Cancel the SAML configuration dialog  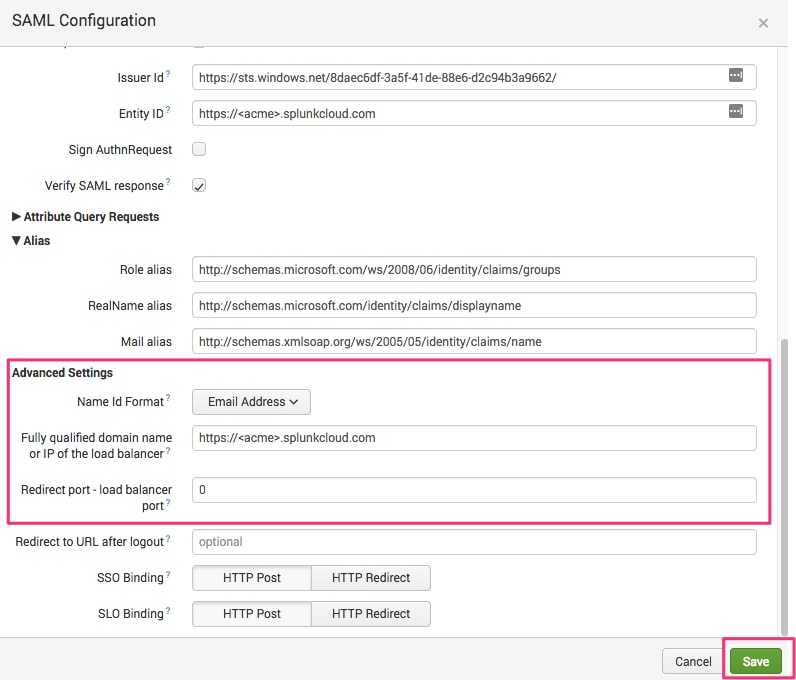[693, 661]
